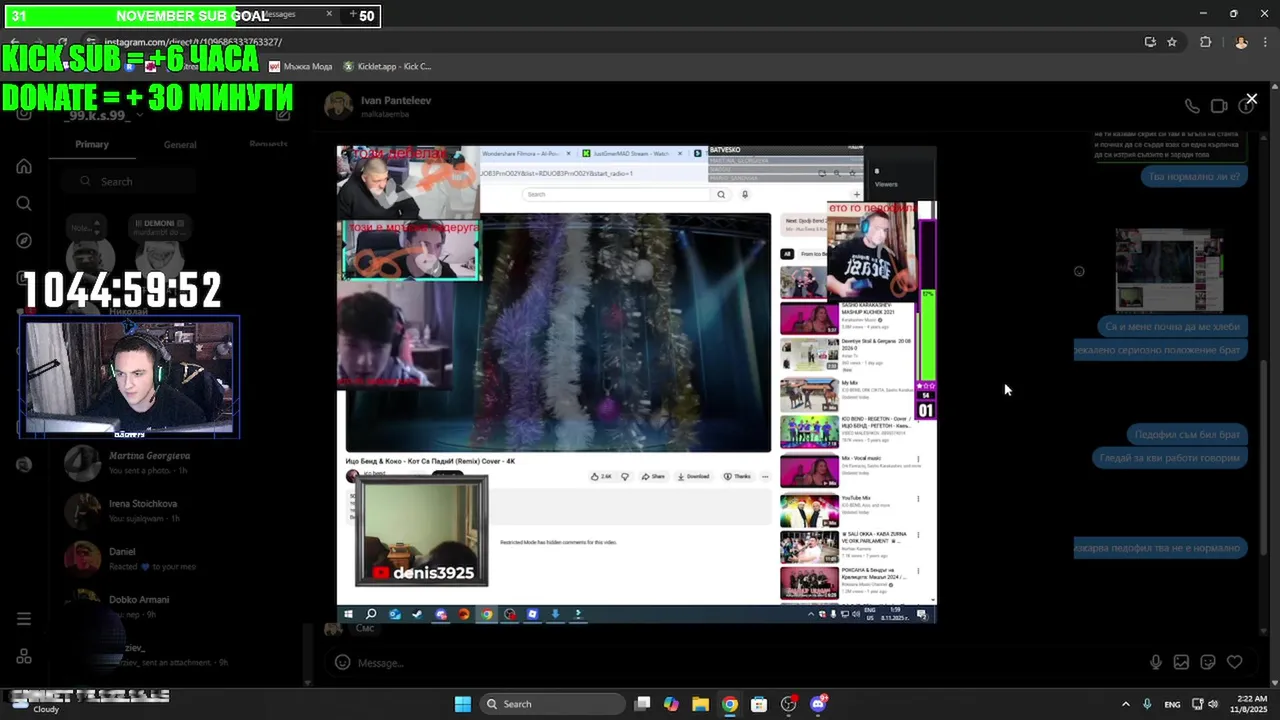This screenshot has height=720, width=1280.
Task: Click the message 'Тва нормално ли е?'
Action: [1194, 176]
